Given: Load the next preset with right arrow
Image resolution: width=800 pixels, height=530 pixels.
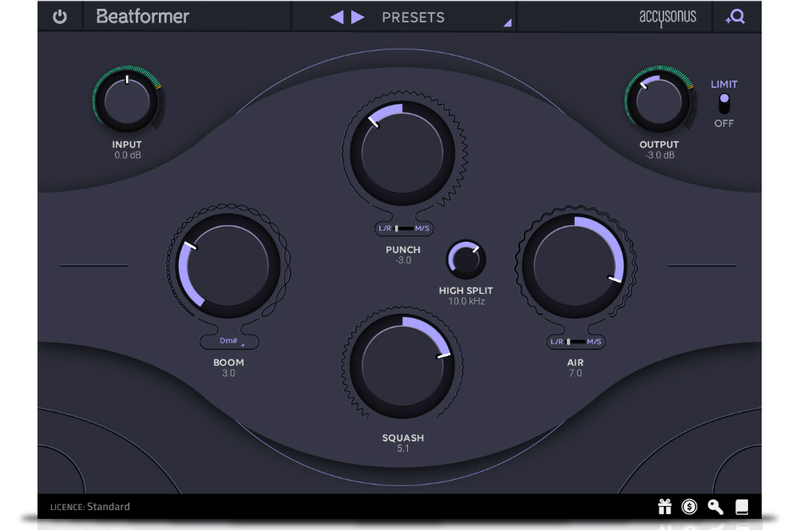Looking at the screenshot, I should tap(358, 17).
